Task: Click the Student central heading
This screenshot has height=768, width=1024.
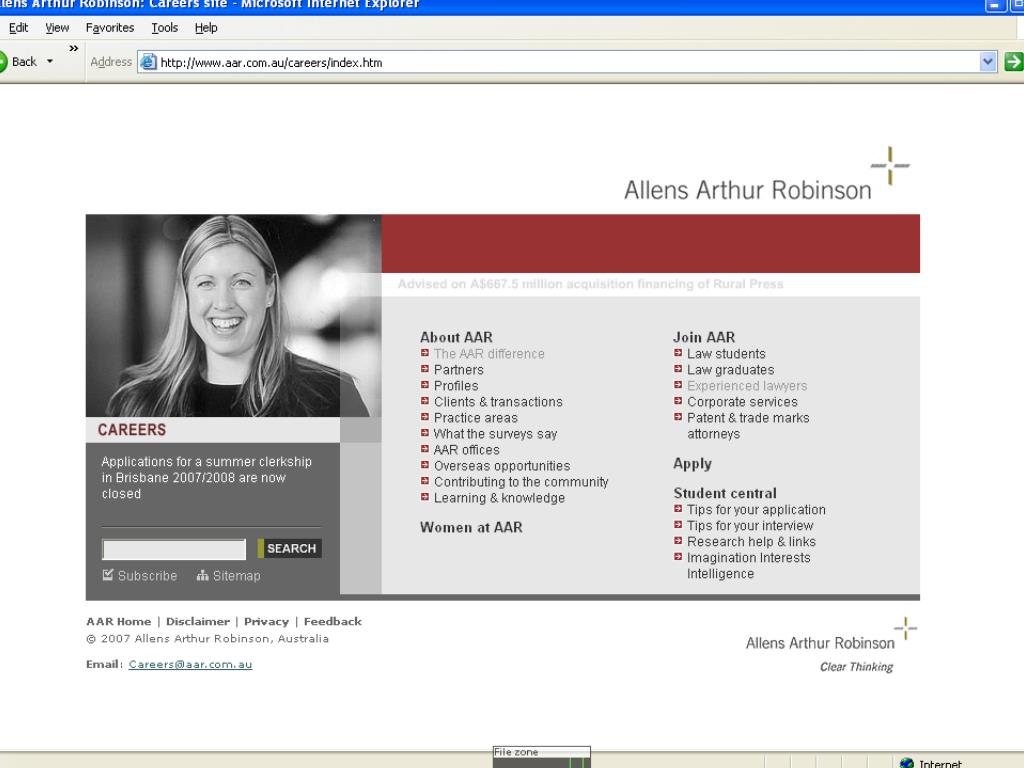Action: click(725, 493)
